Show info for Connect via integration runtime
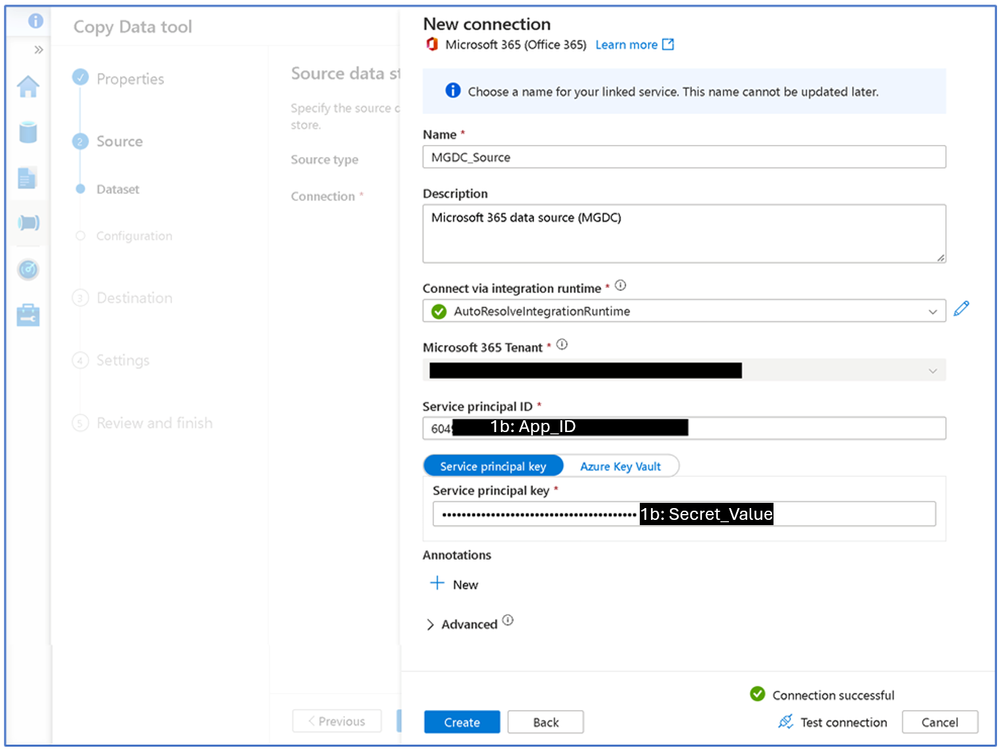Viewport: 999px width, 750px height. 621,285
